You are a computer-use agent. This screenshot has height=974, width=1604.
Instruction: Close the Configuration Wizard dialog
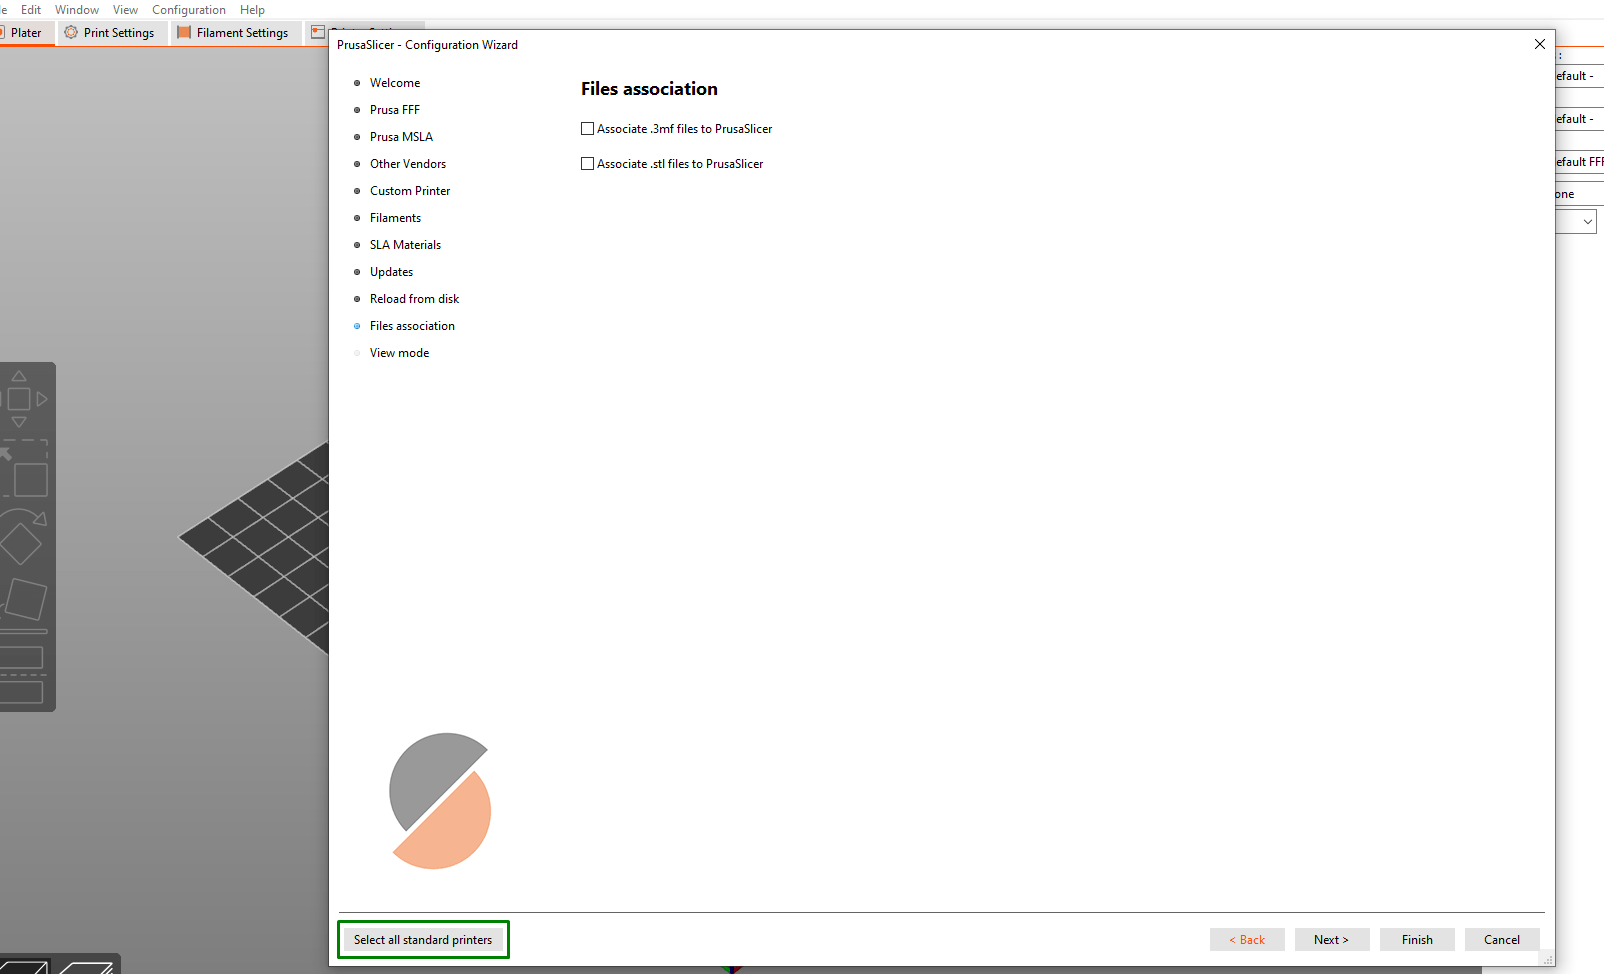[x=1540, y=44]
